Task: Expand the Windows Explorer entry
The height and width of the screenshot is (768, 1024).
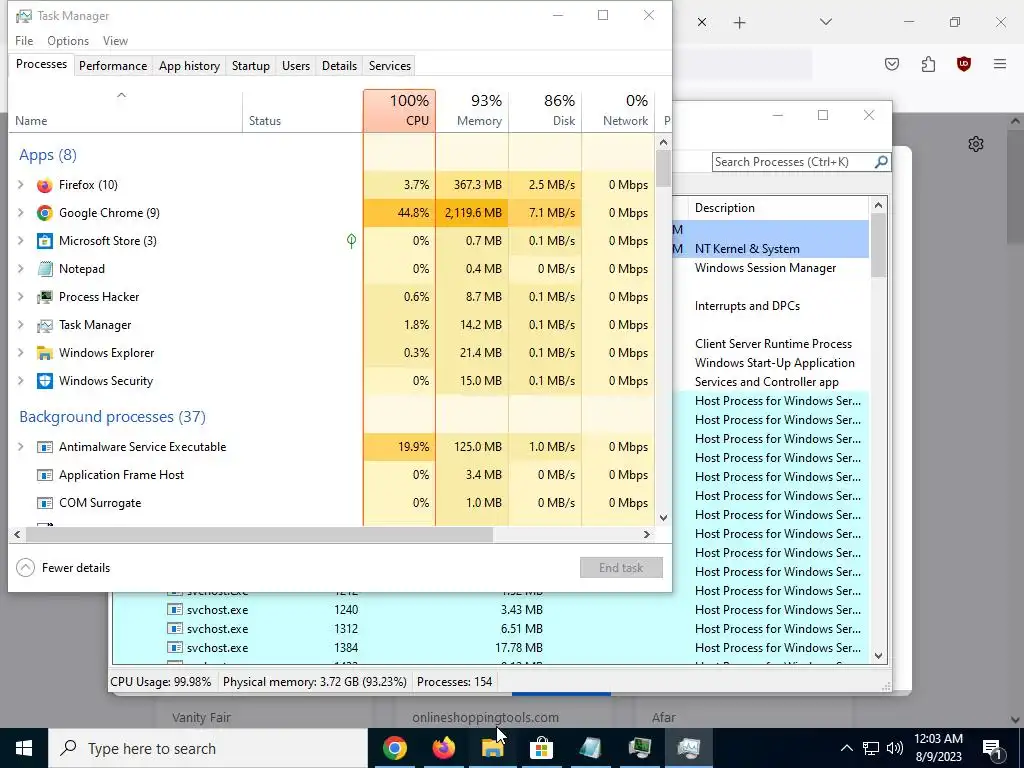Action: [21, 353]
